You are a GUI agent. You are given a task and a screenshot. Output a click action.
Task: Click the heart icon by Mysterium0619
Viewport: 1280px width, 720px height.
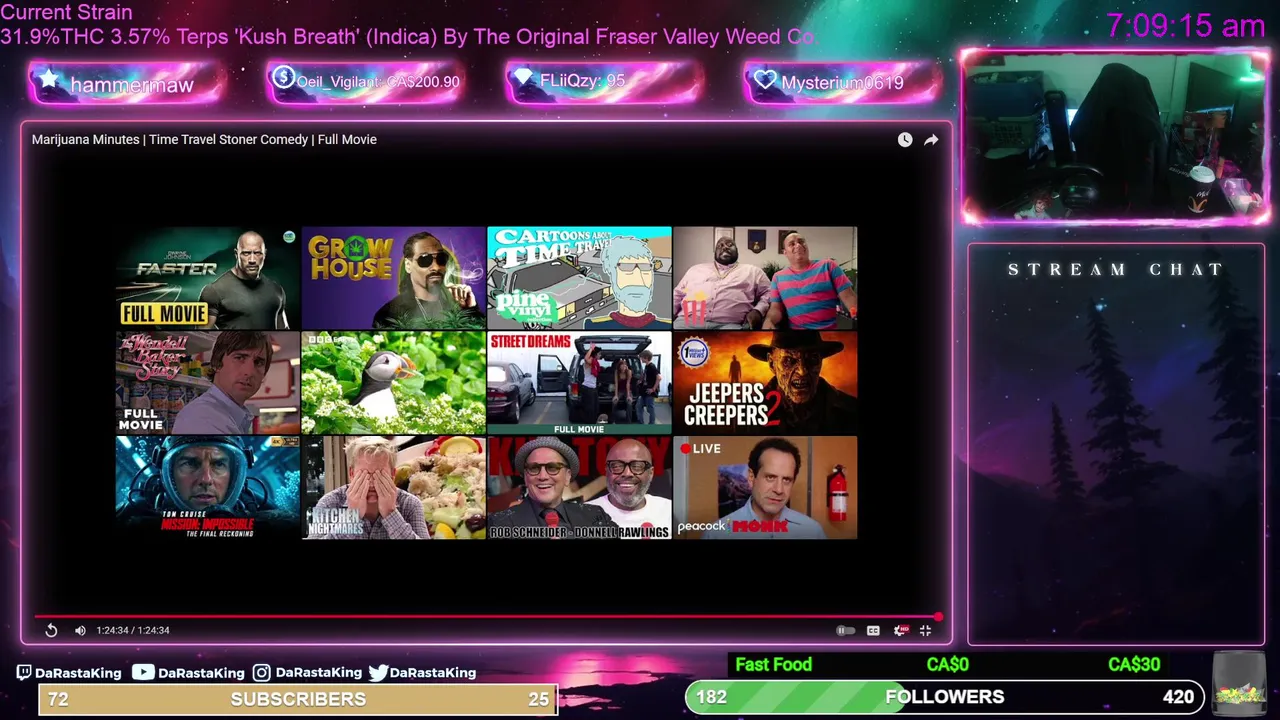pyautogui.click(x=765, y=80)
